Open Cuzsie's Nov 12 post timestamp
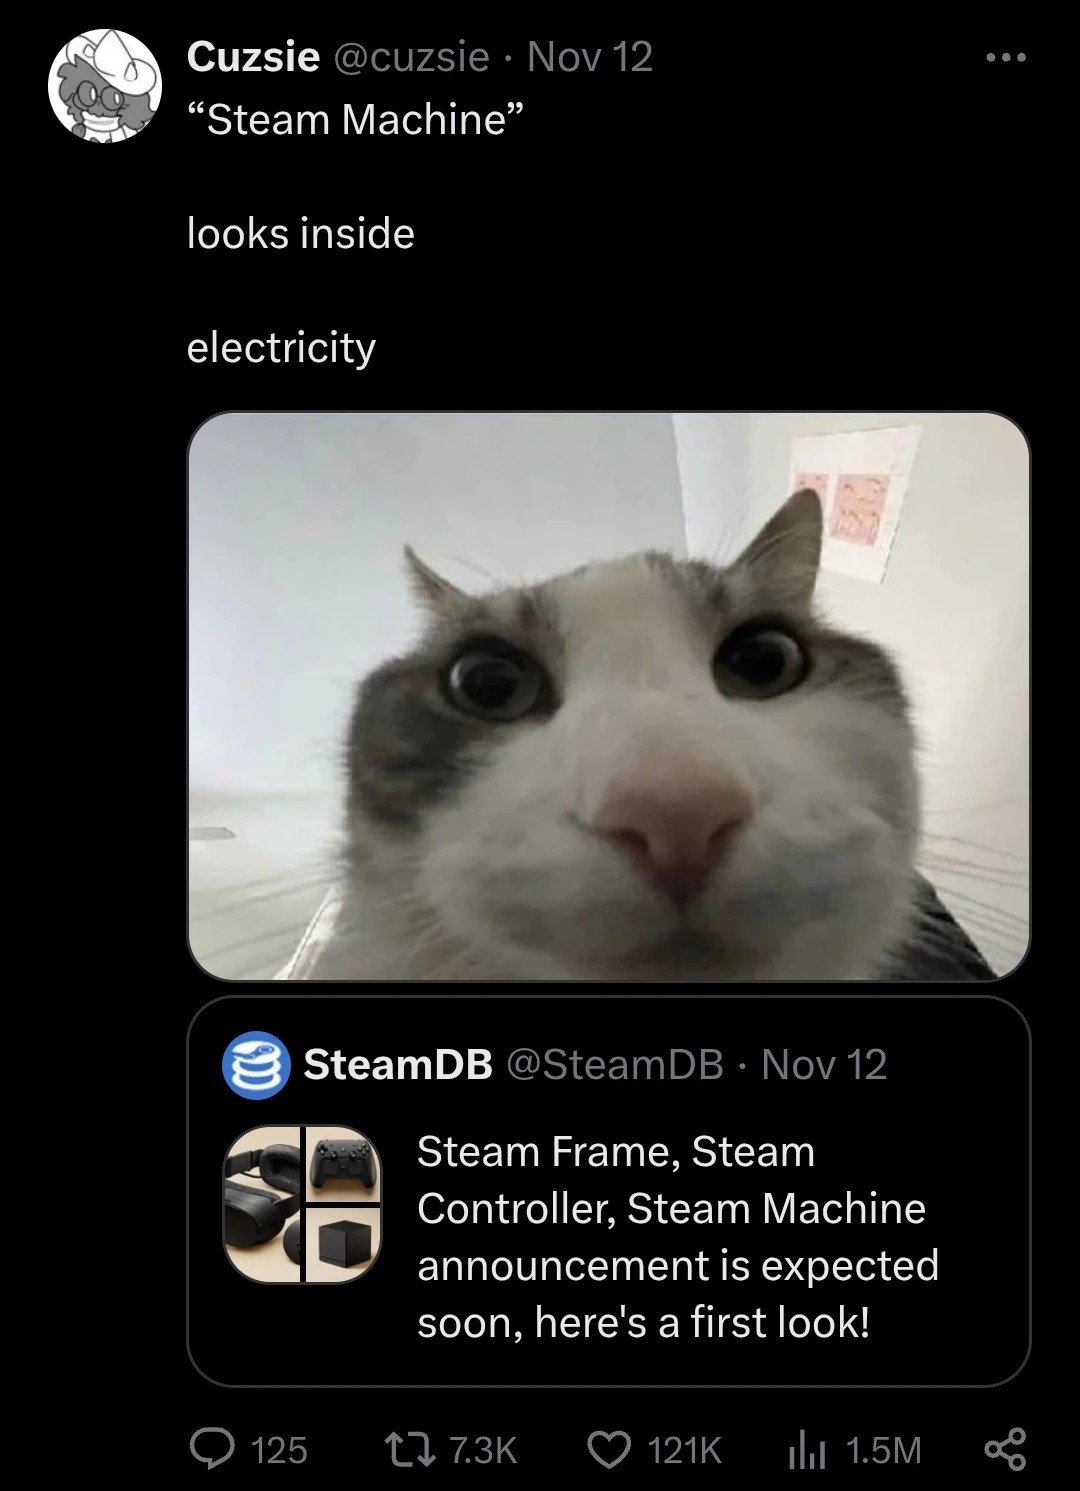This screenshot has width=1080, height=1491. pyautogui.click(x=590, y=57)
